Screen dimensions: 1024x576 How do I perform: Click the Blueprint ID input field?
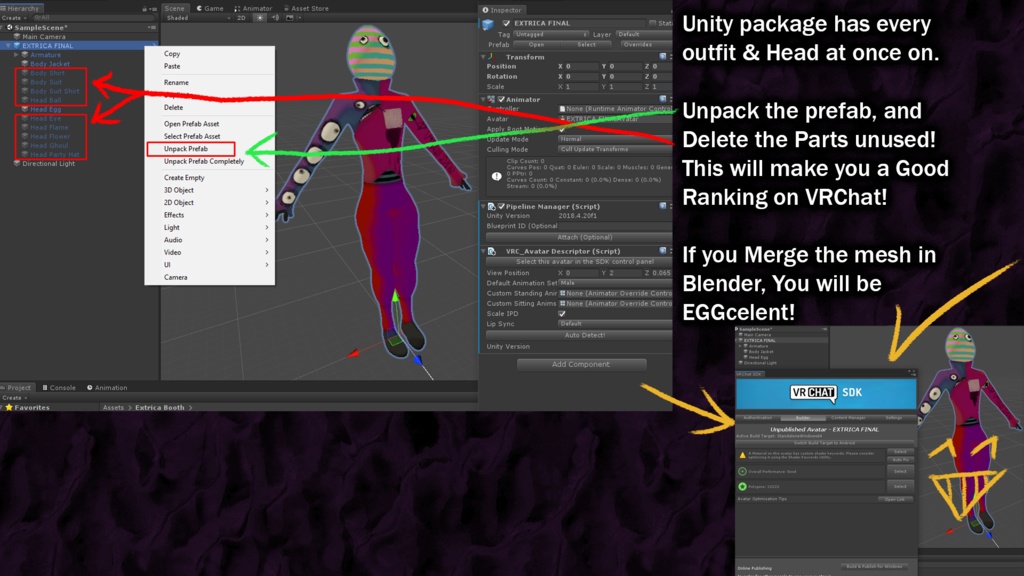(615, 226)
